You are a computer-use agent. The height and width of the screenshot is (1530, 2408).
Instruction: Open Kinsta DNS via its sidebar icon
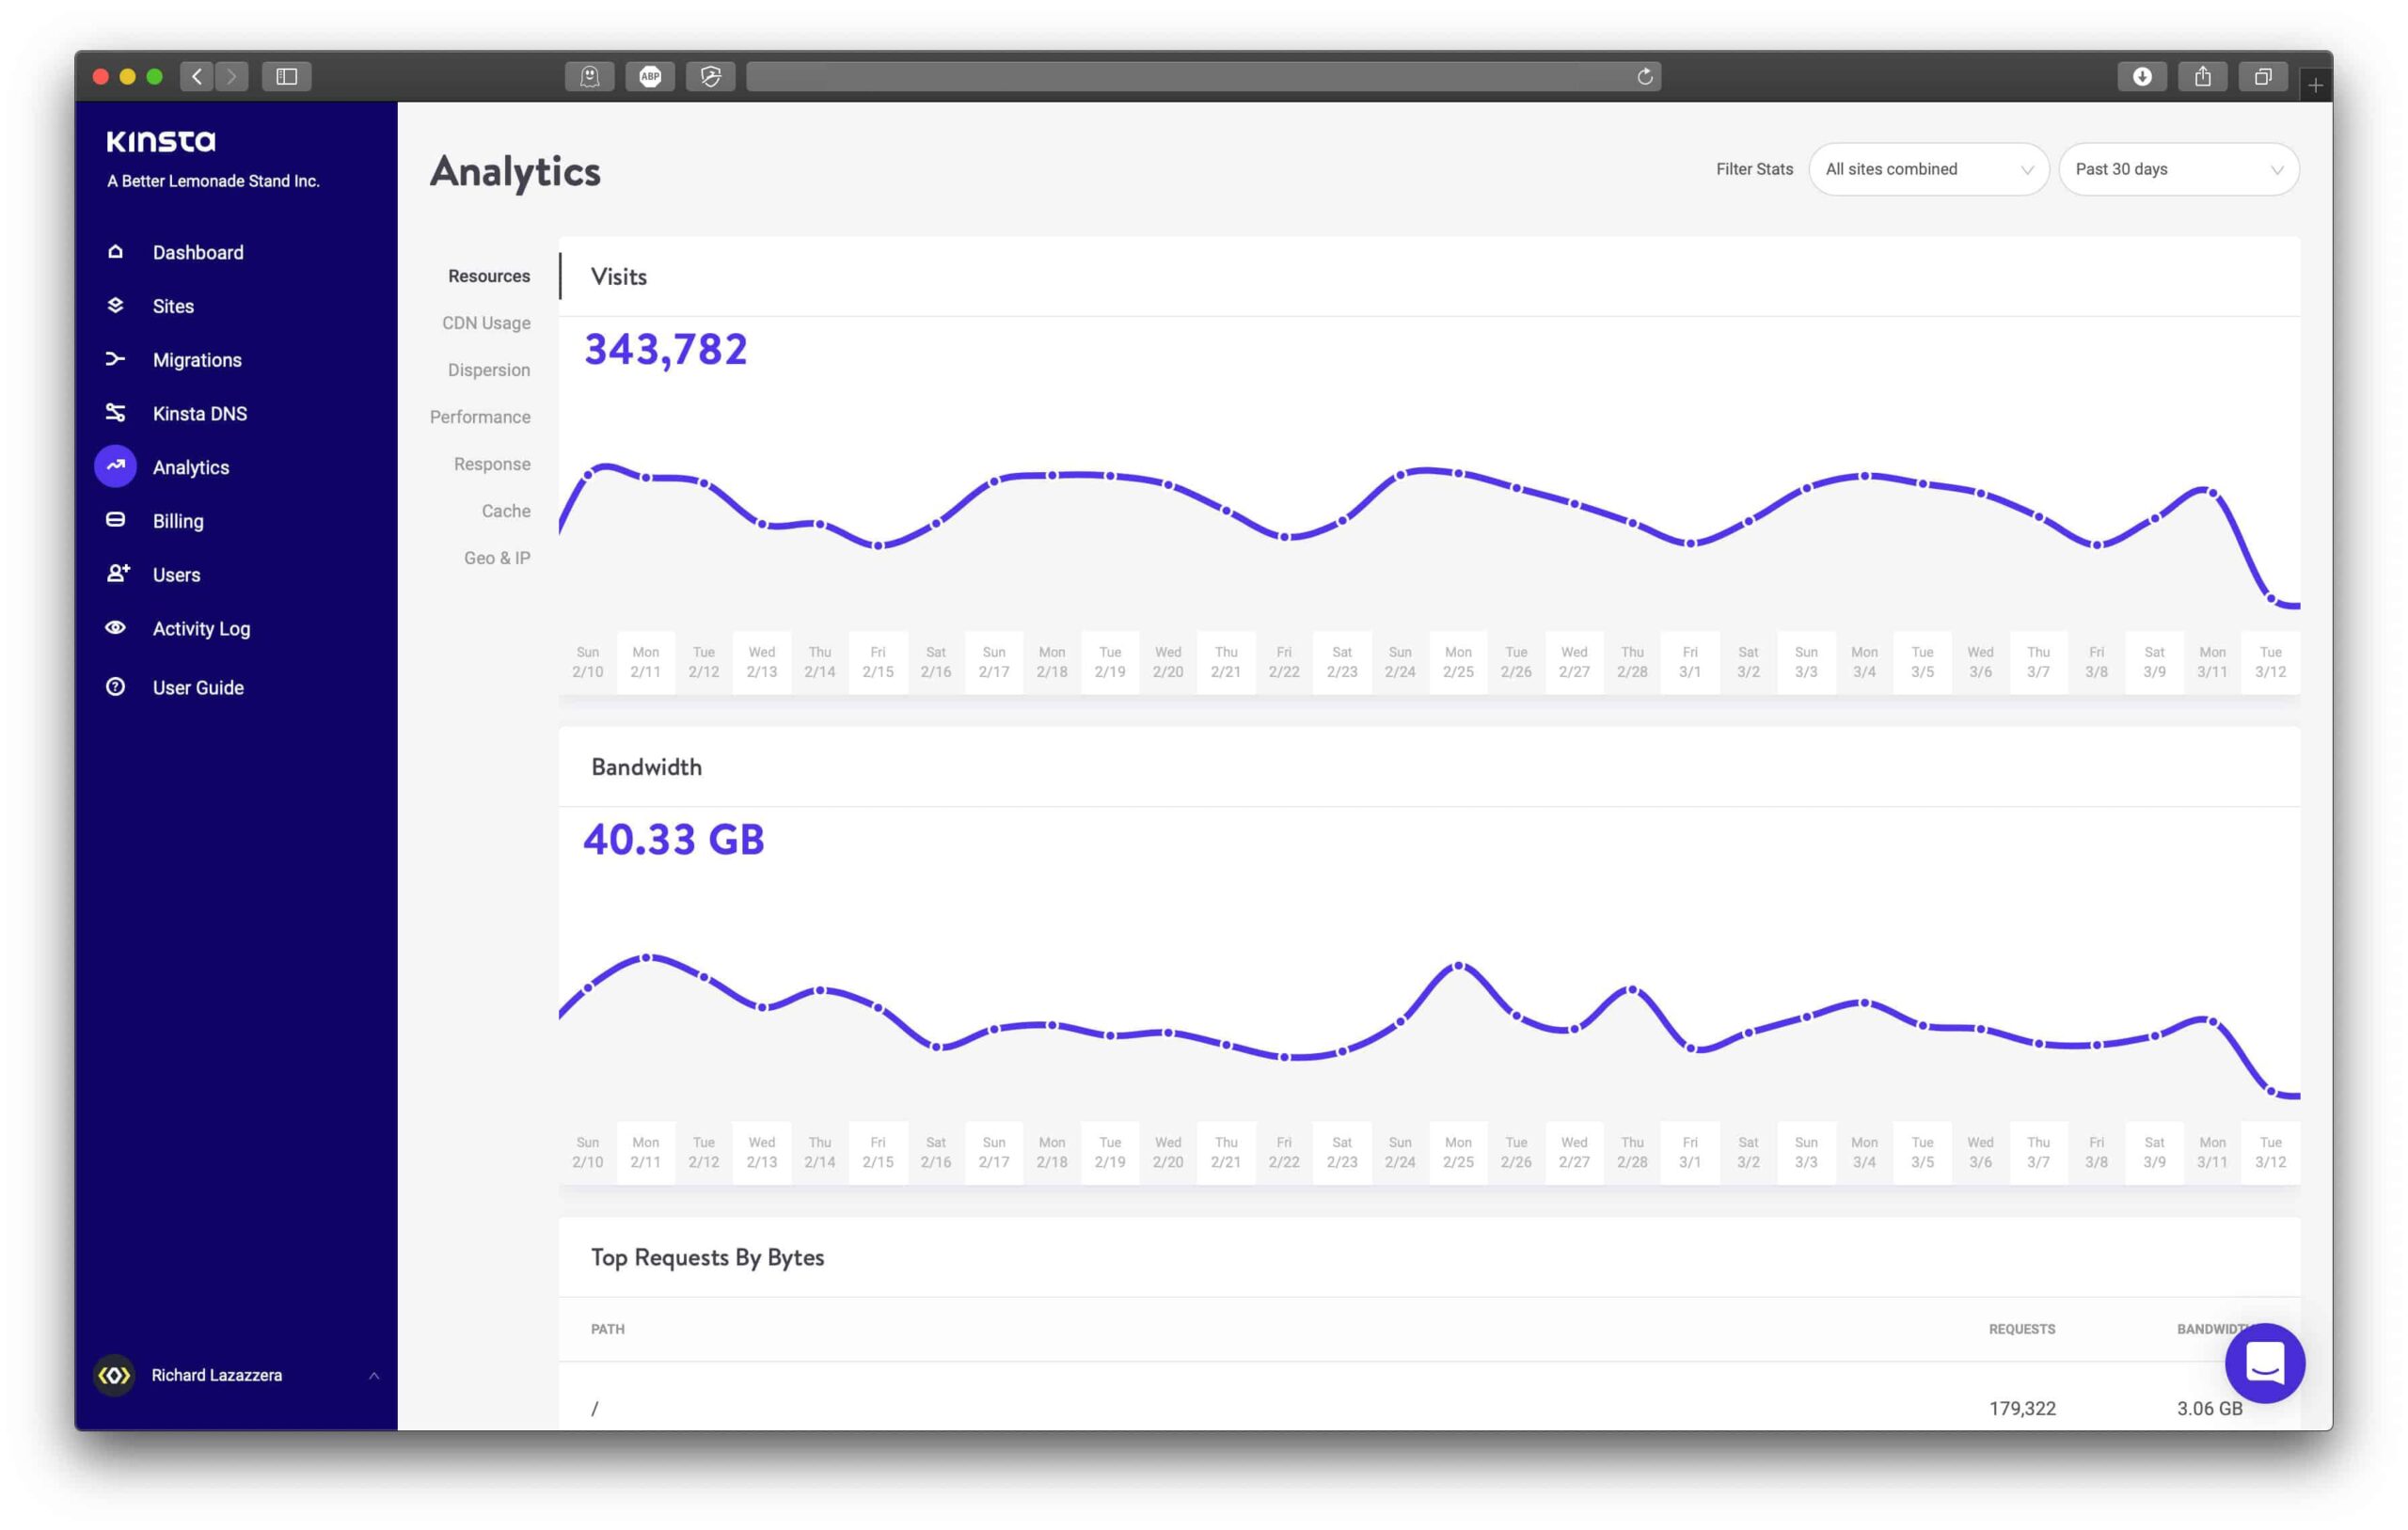point(116,413)
